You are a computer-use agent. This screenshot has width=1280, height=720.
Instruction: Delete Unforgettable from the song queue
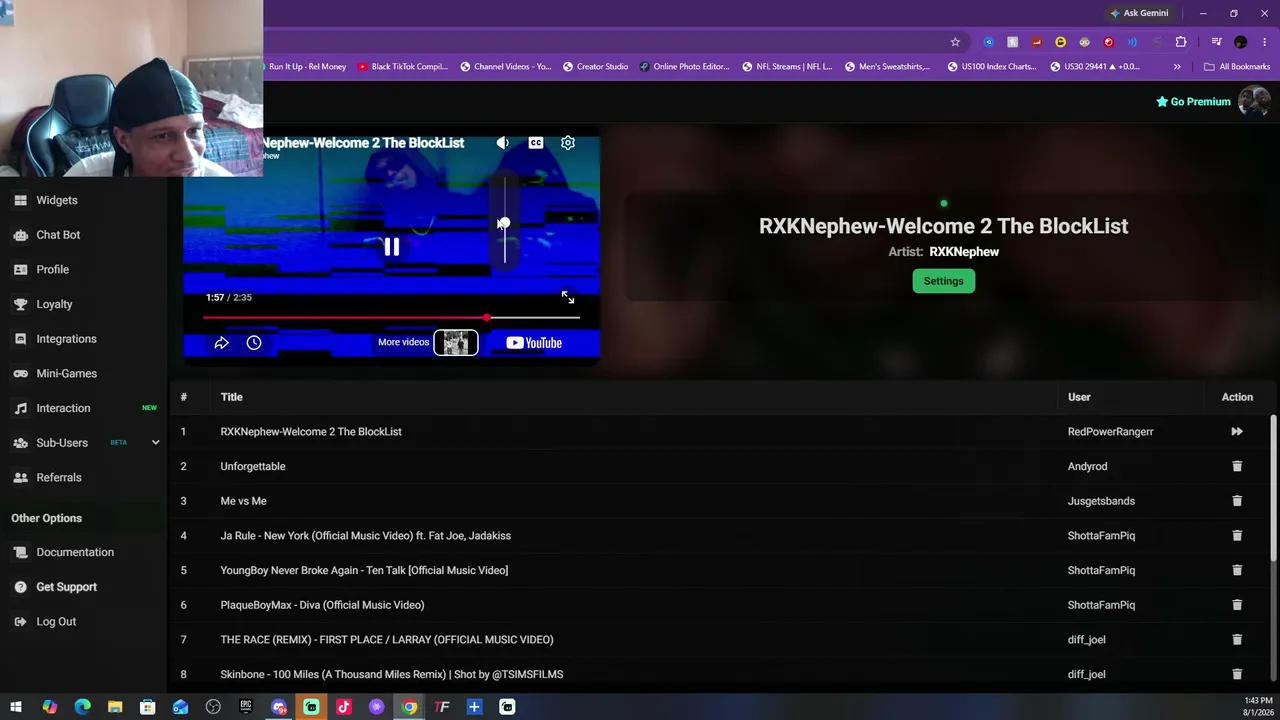click(1237, 466)
